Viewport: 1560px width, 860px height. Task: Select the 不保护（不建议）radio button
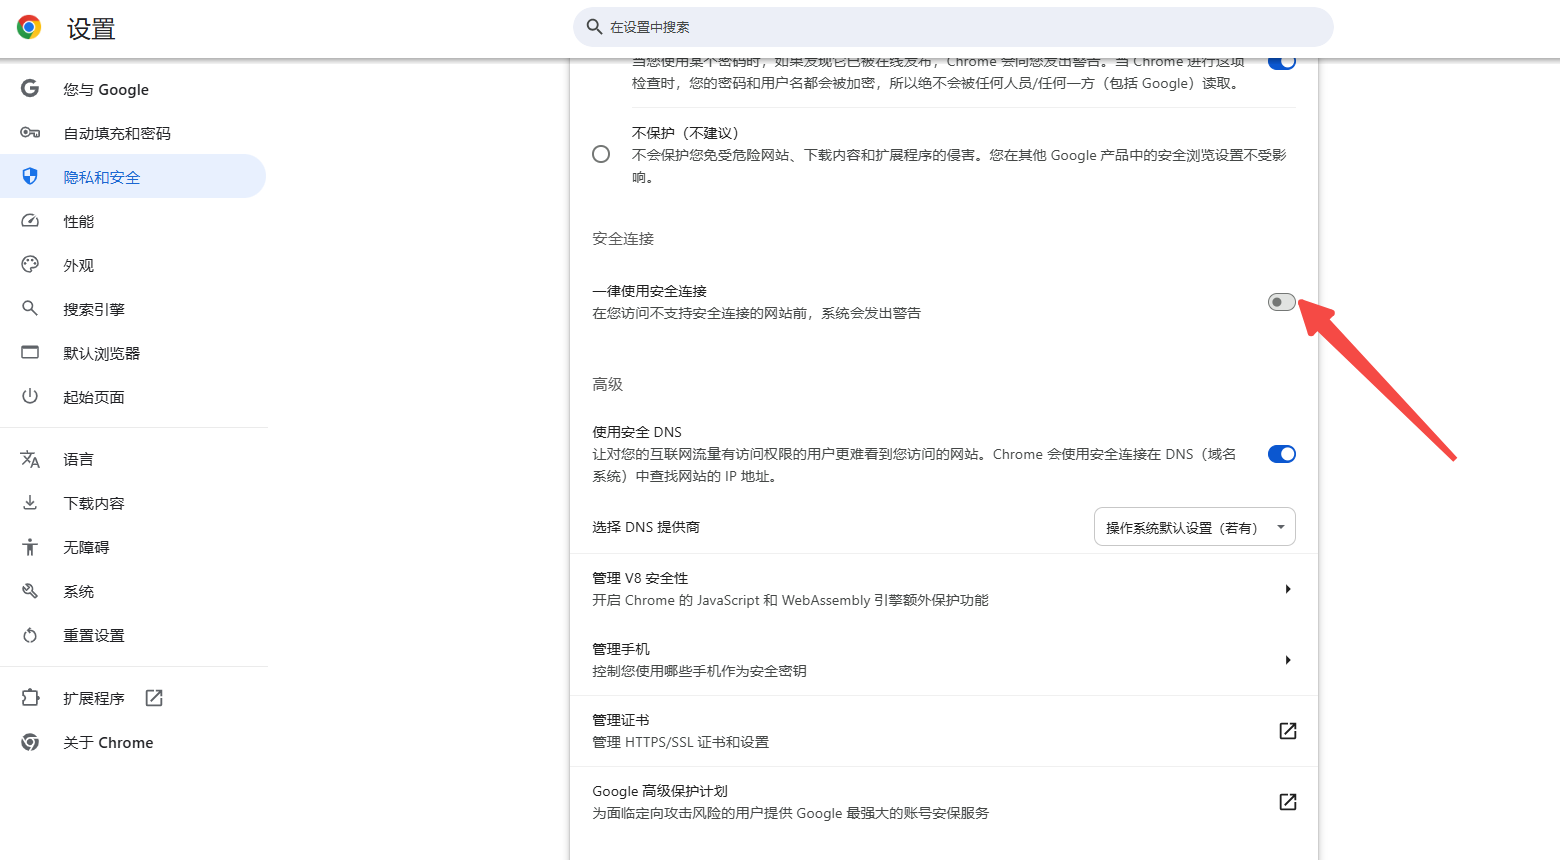pos(601,154)
